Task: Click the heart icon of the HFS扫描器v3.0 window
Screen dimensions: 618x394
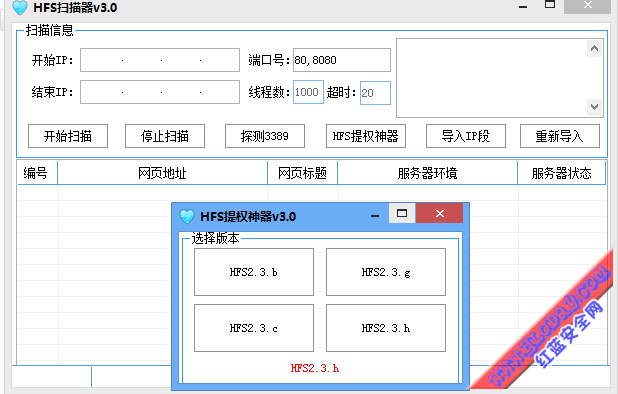Action: point(20,7)
